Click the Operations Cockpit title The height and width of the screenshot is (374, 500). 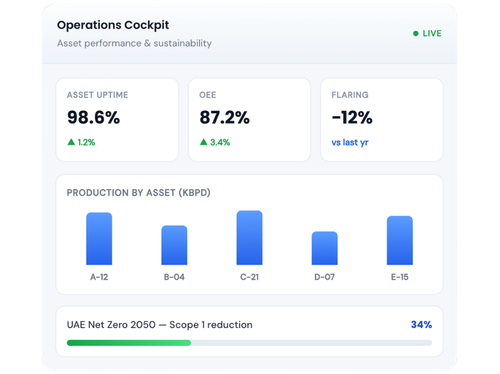coord(113,25)
